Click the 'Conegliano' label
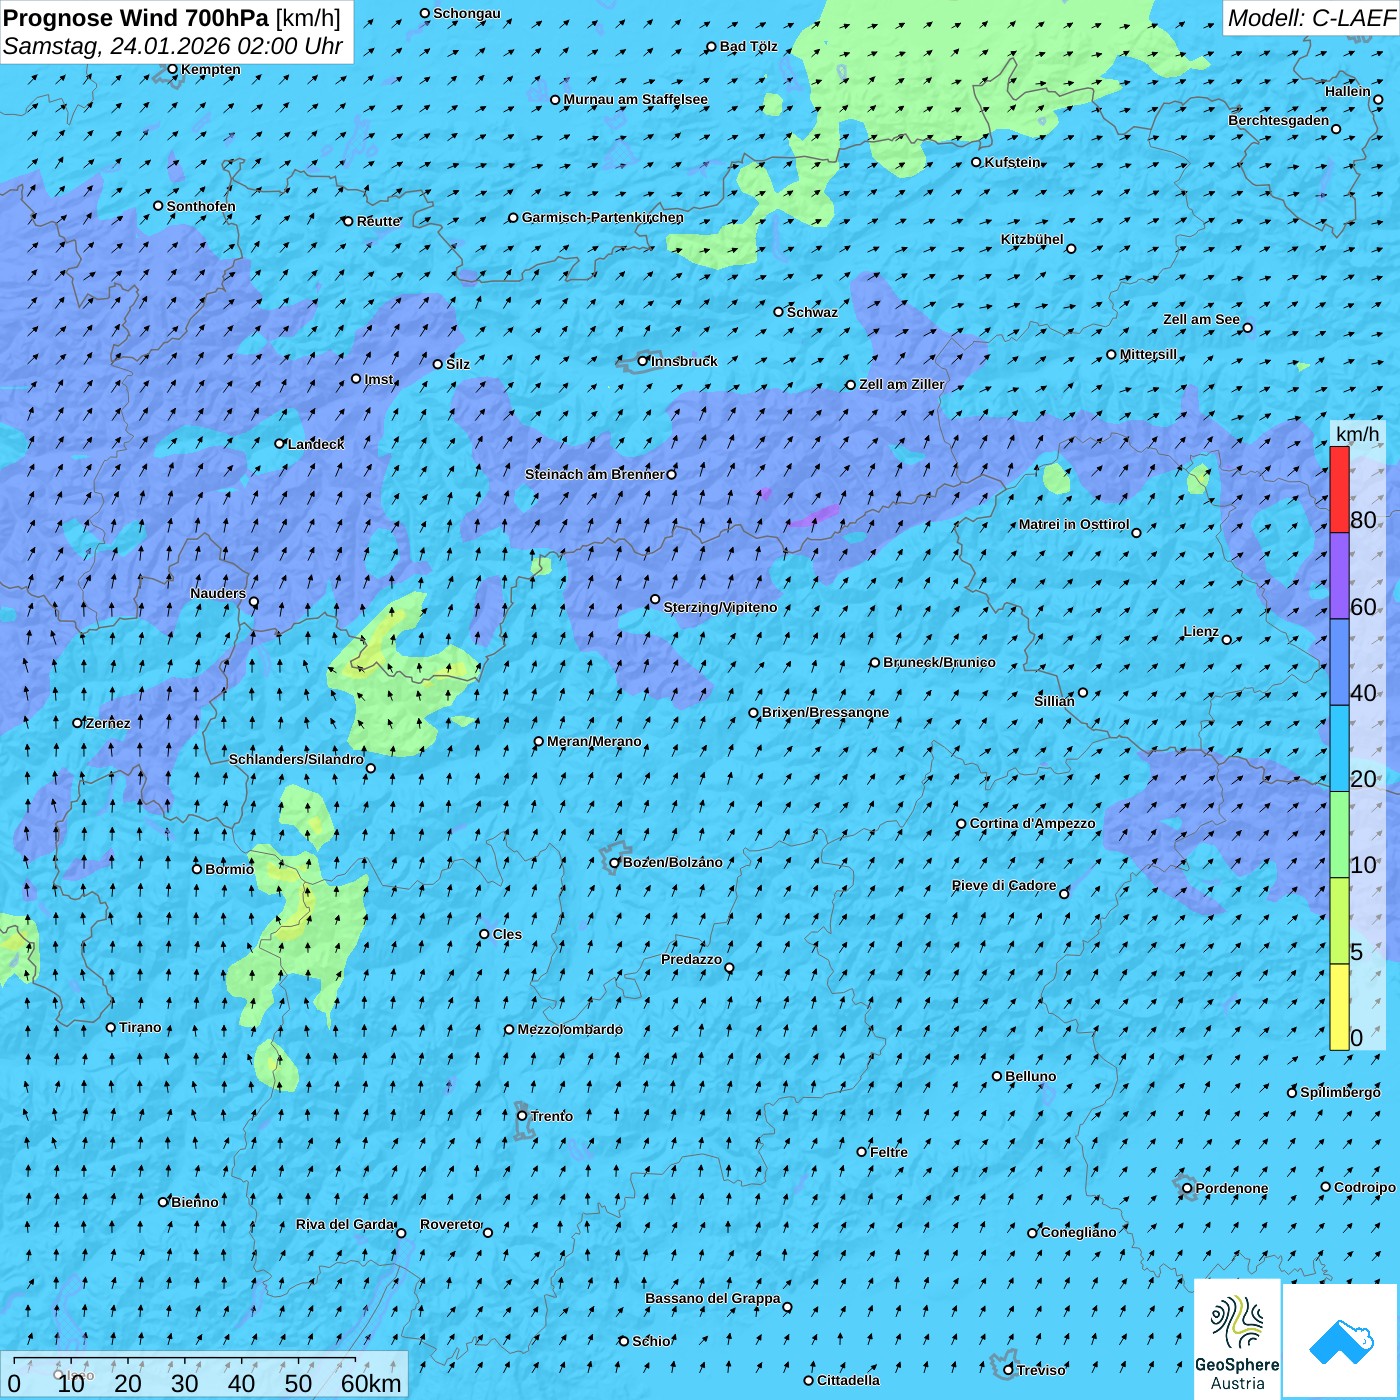 point(1078,1232)
